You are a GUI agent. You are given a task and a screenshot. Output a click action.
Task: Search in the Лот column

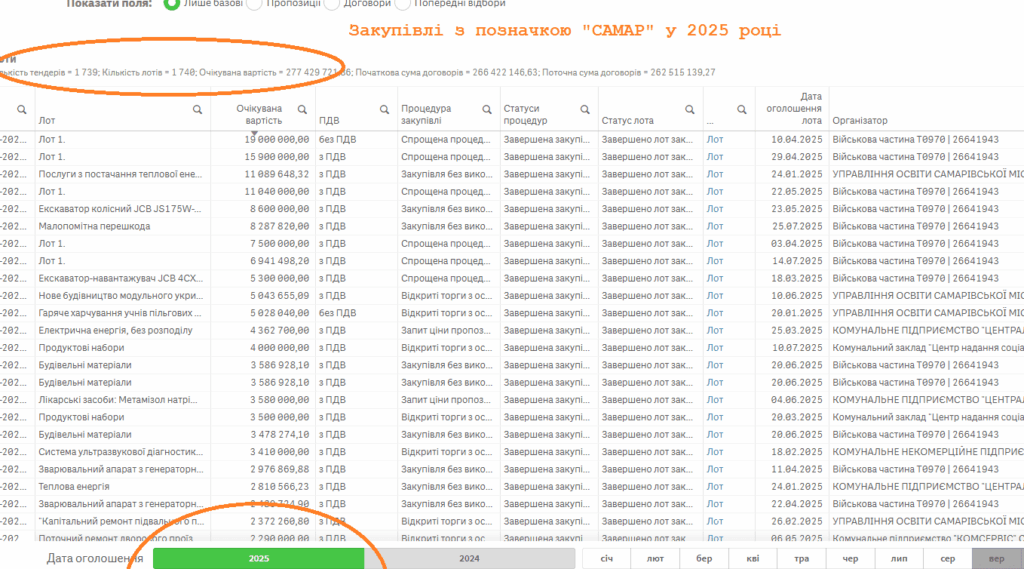tap(197, 110)
